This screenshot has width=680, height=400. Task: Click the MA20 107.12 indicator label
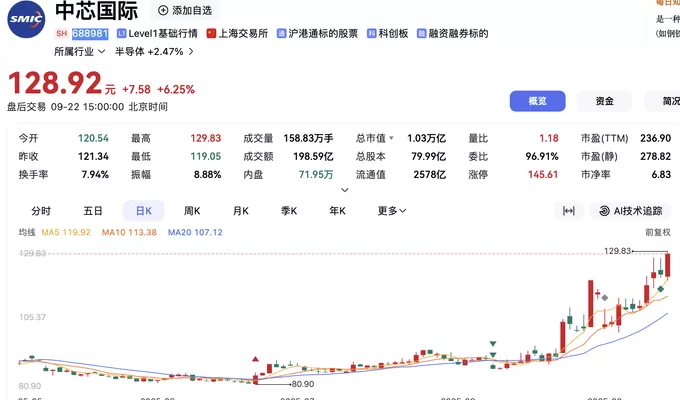click(195, 233)
